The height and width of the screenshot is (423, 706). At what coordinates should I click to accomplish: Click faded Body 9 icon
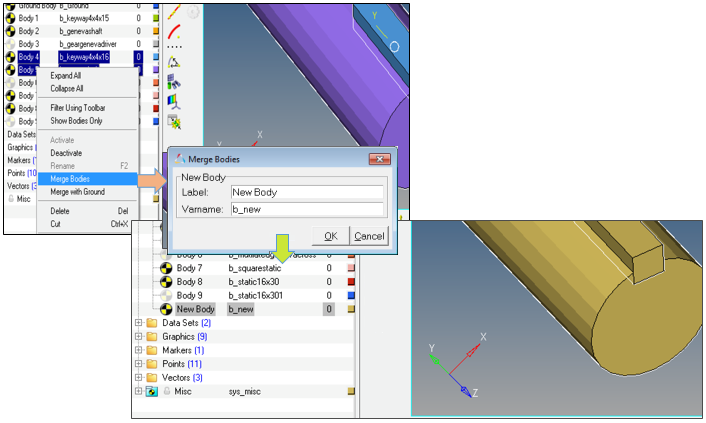[166, 296]
